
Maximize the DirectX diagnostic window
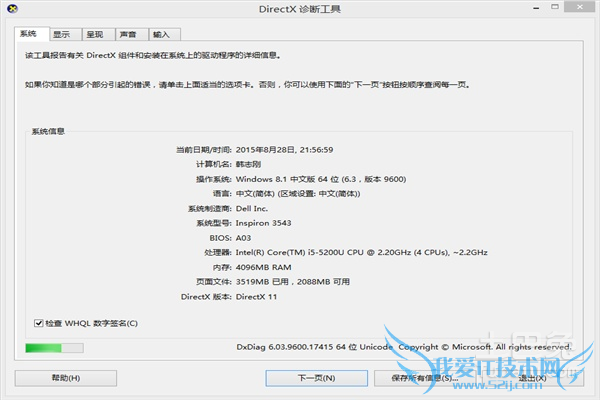[x=555, y=7]
